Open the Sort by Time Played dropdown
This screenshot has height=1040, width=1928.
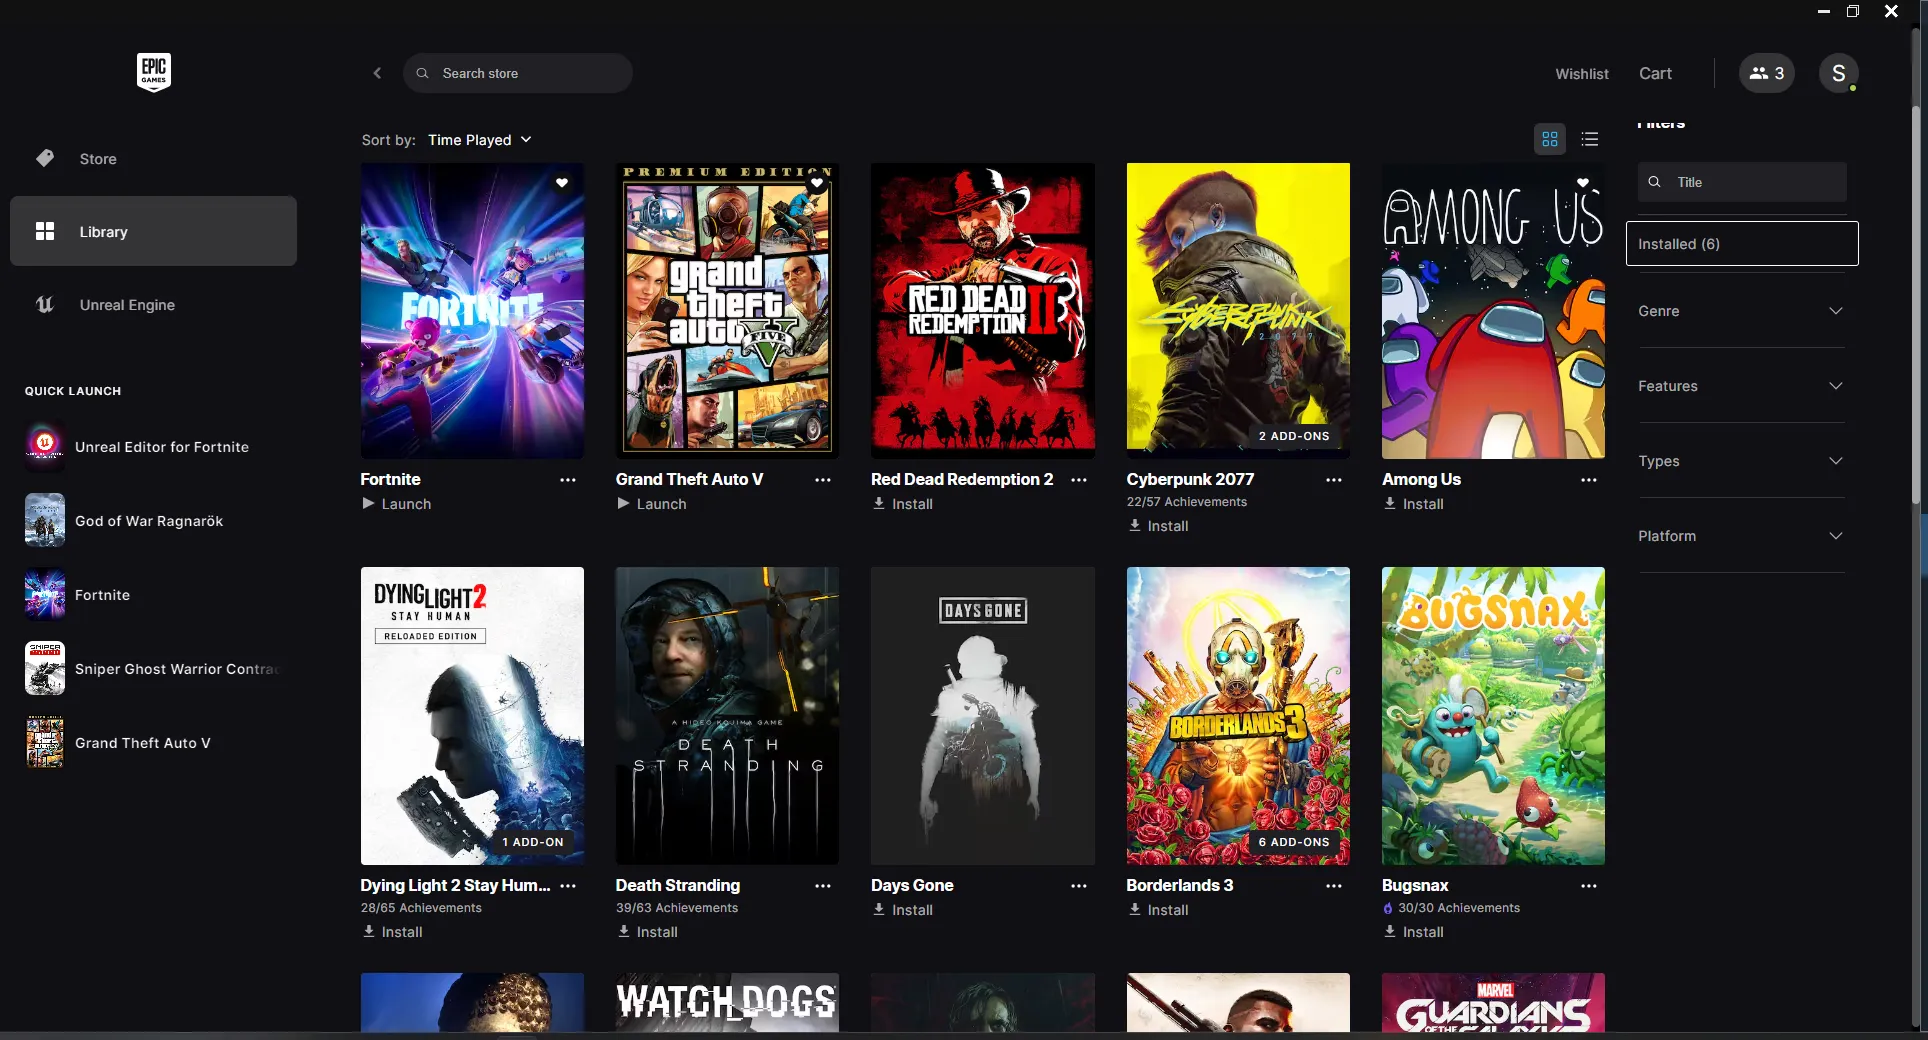pos(479,140)
